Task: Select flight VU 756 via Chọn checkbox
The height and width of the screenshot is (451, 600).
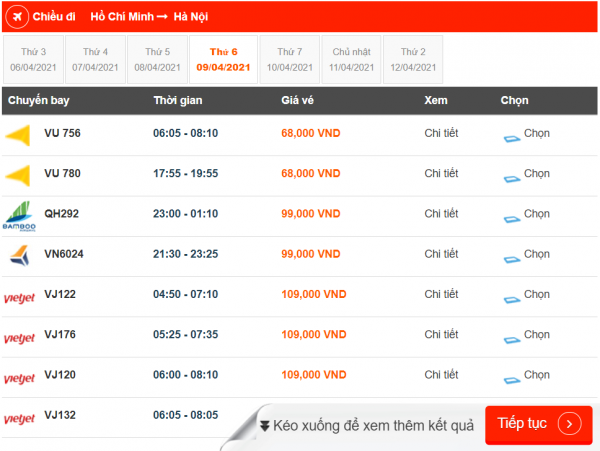Action: [512, 138]
